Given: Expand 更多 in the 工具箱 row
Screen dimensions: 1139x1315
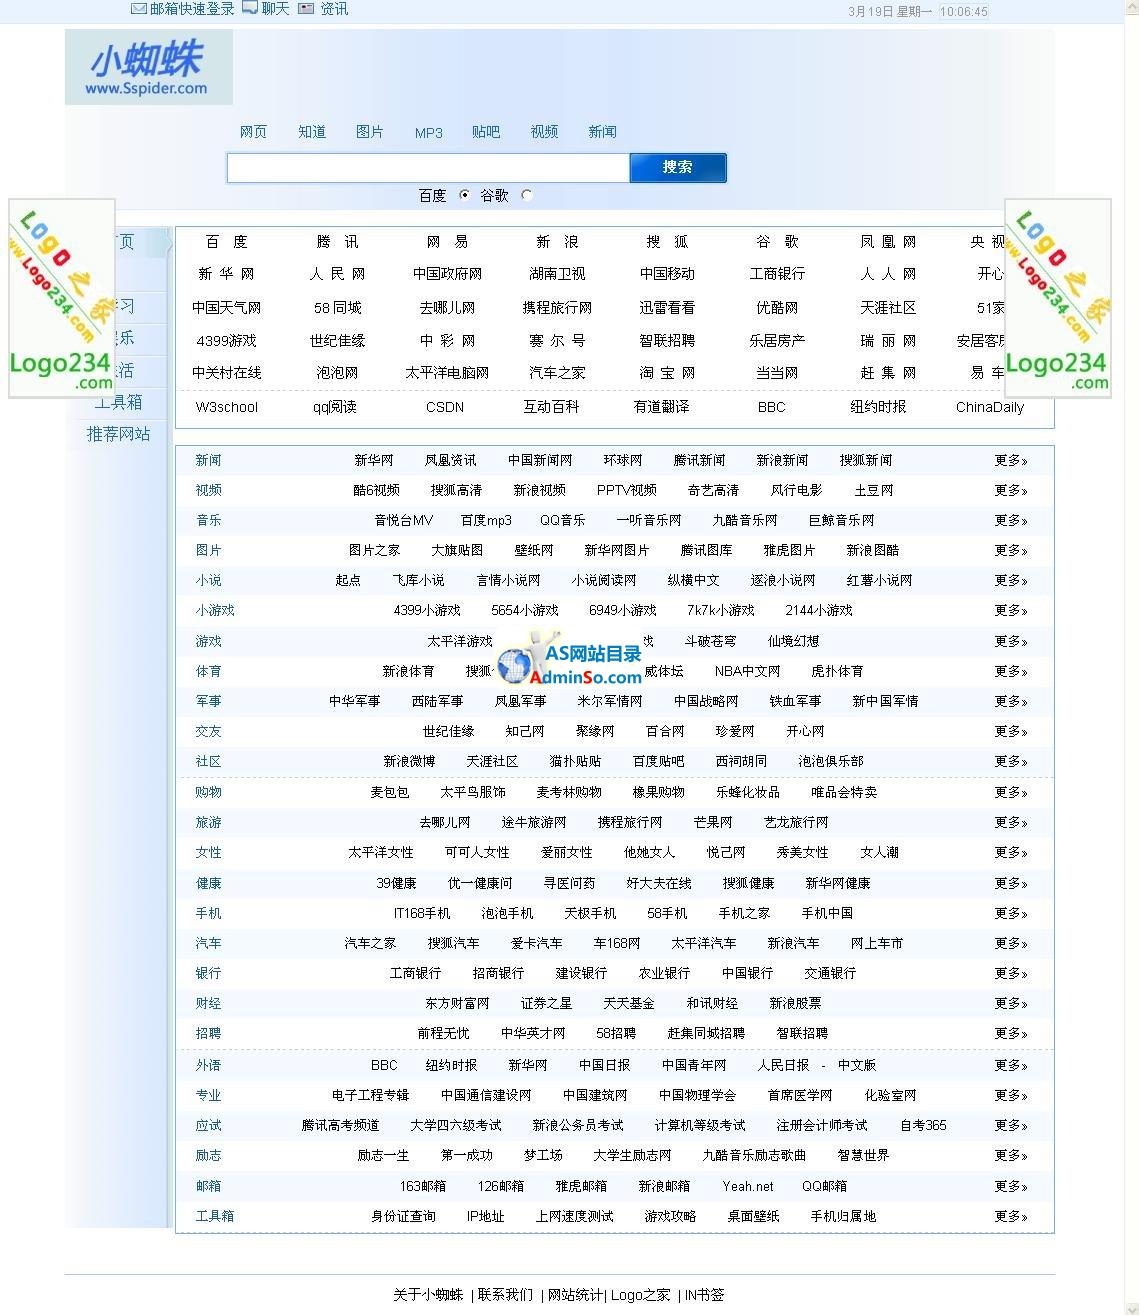Looking at the screenshot, I should pos(1011,1217).
